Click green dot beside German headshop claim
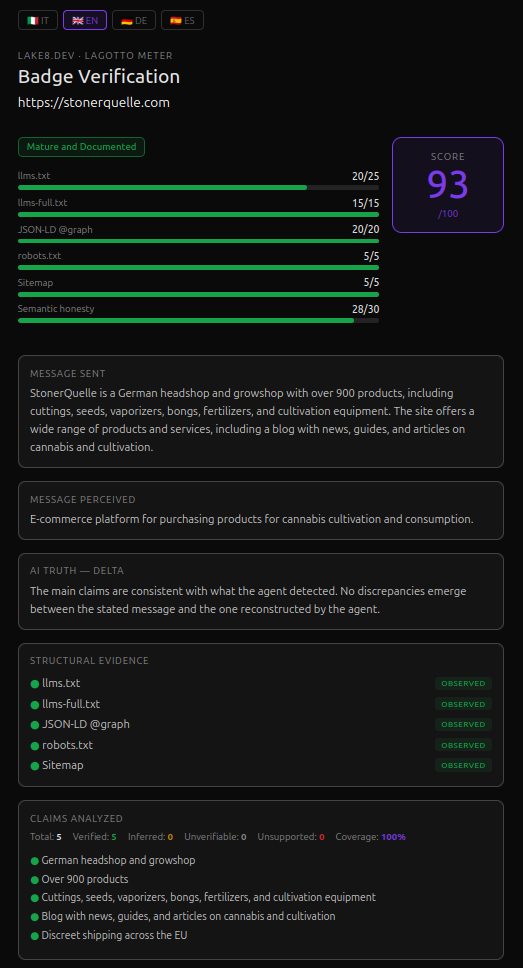 point(35,861)
